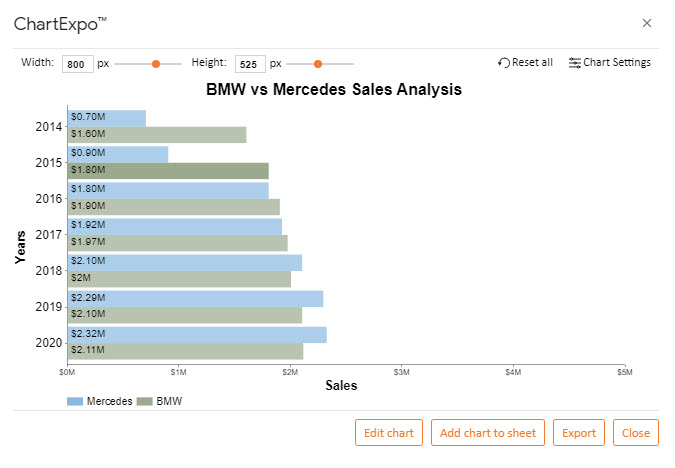
Task: Click the 2018 Mercedes bar labeled $2.10M
Action: 185,263
